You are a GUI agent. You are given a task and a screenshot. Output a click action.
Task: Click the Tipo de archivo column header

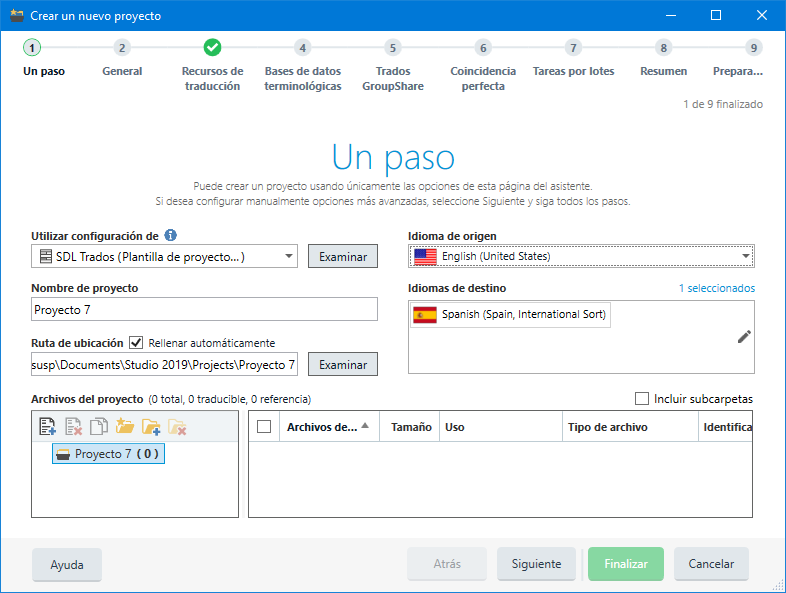(x=630, y=427)
